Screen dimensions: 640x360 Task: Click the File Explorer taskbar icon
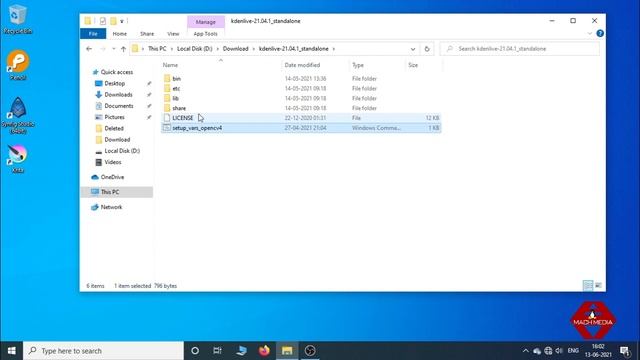click(x=287, y=351)
